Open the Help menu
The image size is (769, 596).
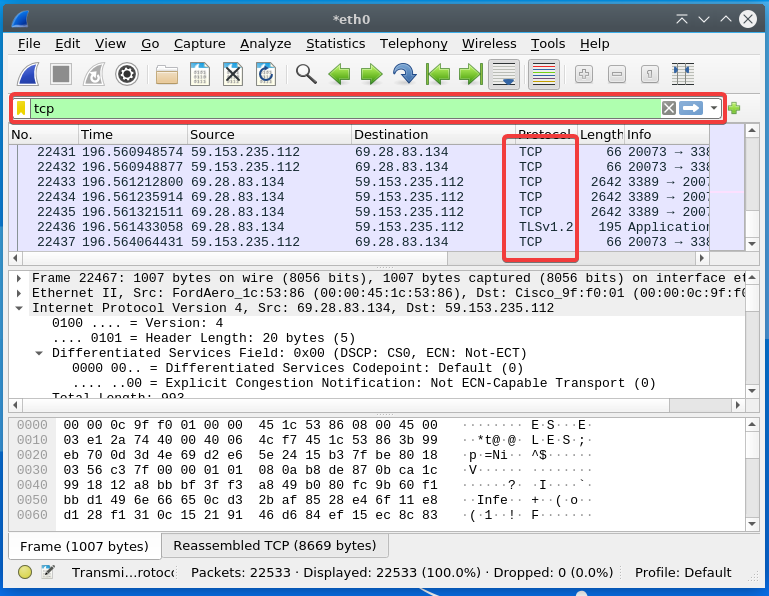pyautogui.click(x=594, y=44)
